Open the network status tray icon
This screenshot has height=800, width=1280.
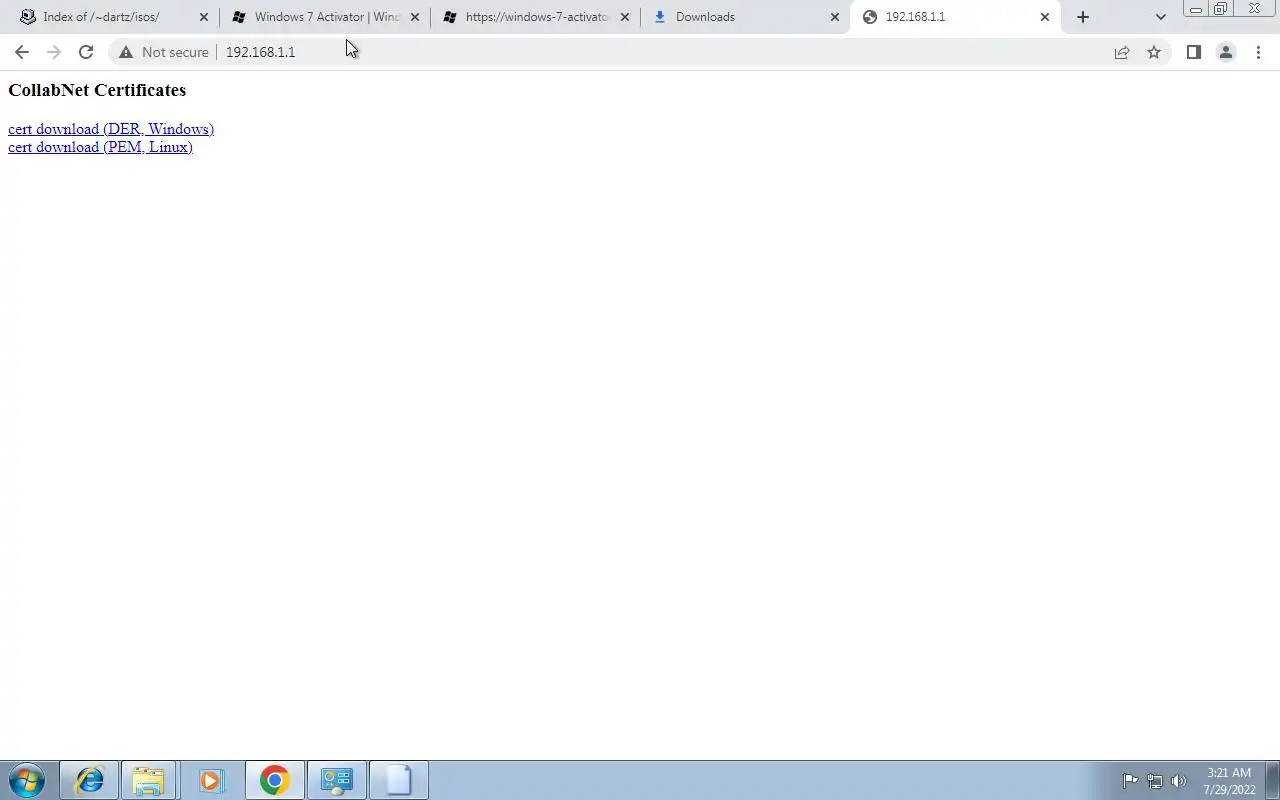click(x=1154, y=781)
